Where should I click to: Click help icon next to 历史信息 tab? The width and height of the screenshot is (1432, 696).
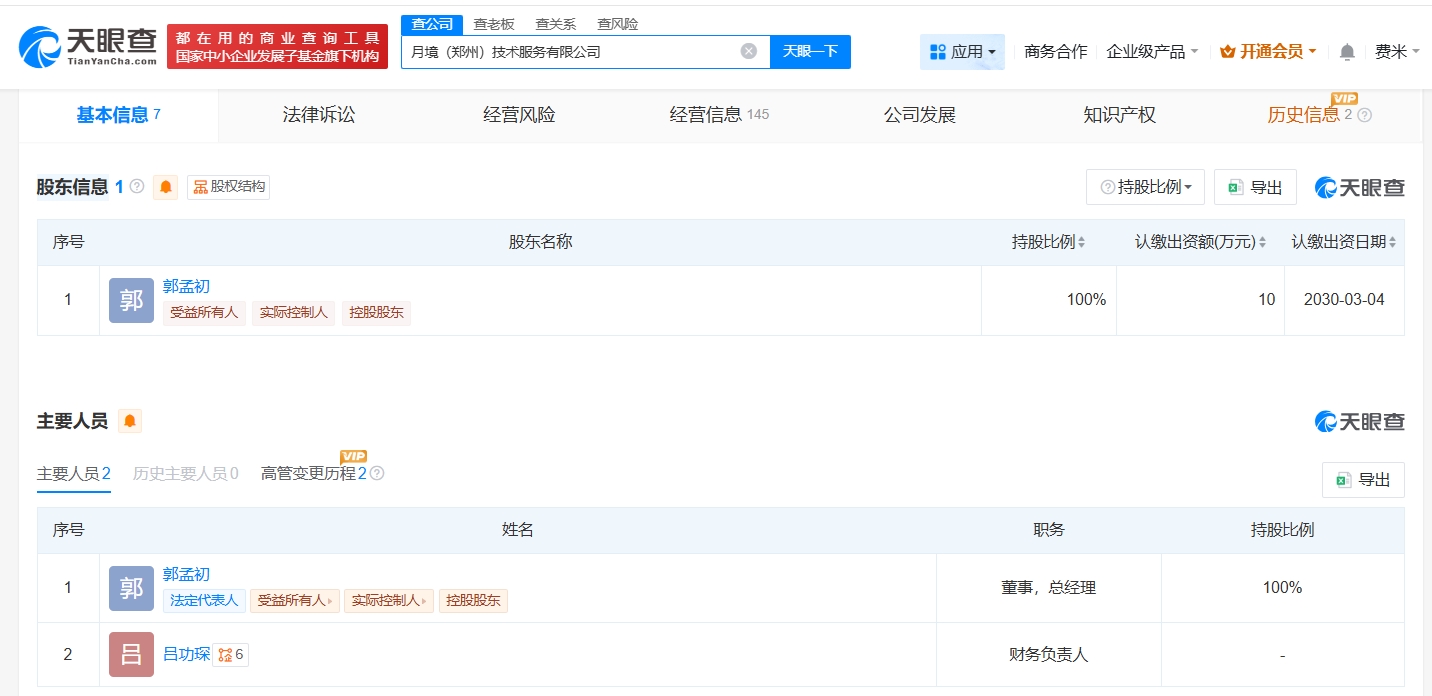point(1365,115)
